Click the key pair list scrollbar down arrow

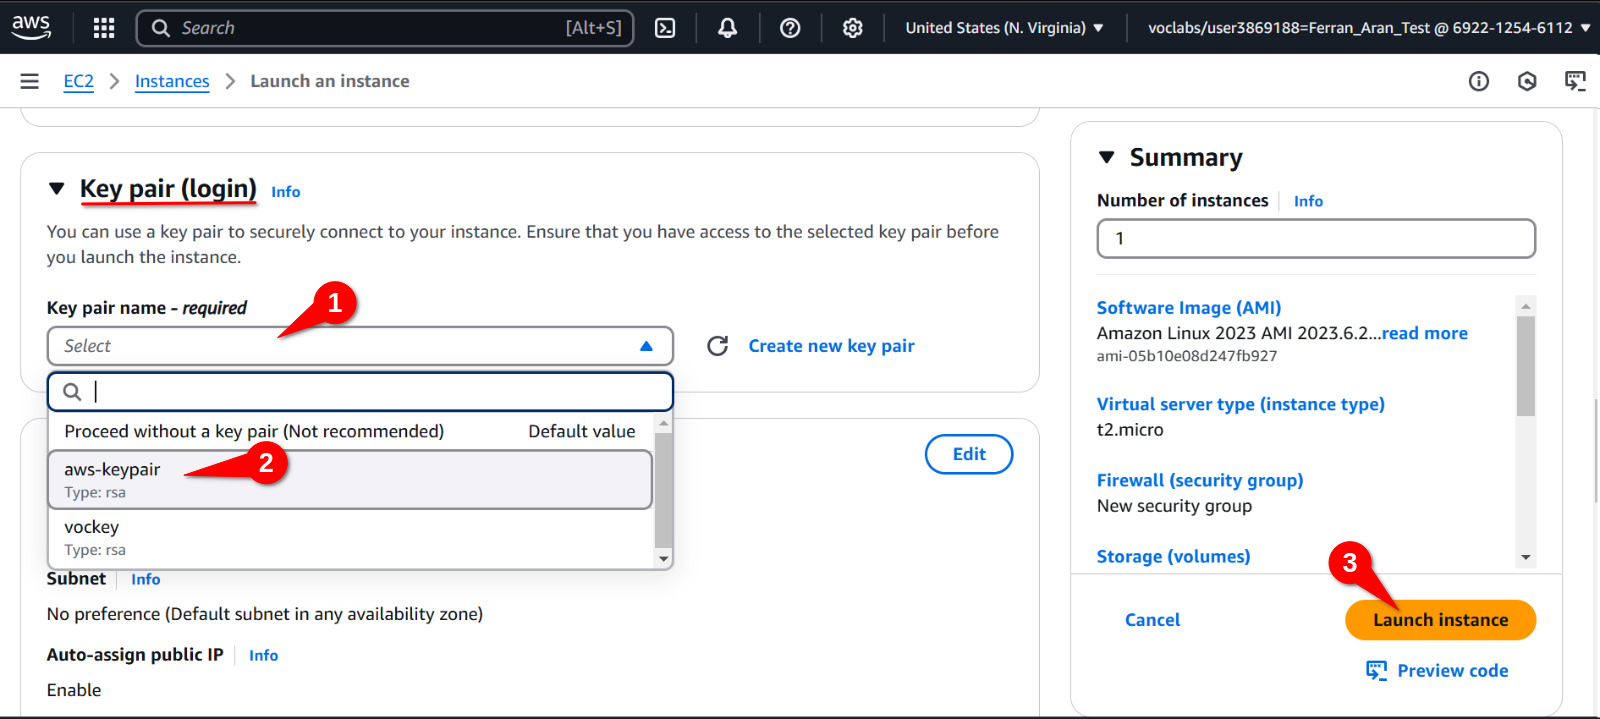click(663, 559)
